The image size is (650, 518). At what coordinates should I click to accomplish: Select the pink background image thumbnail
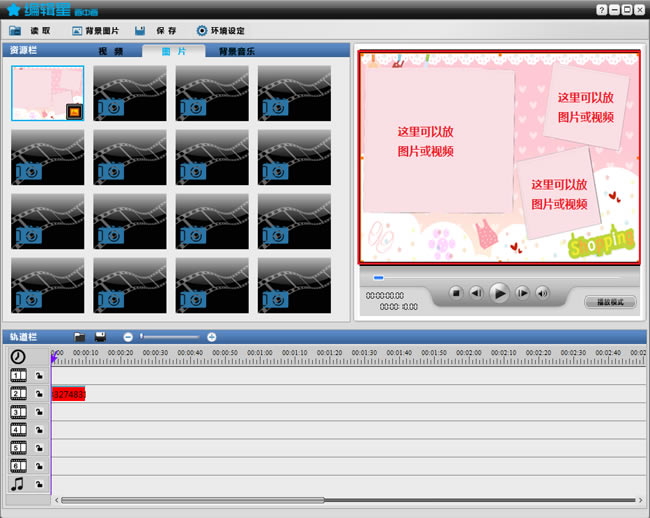(x=47, y=93)
